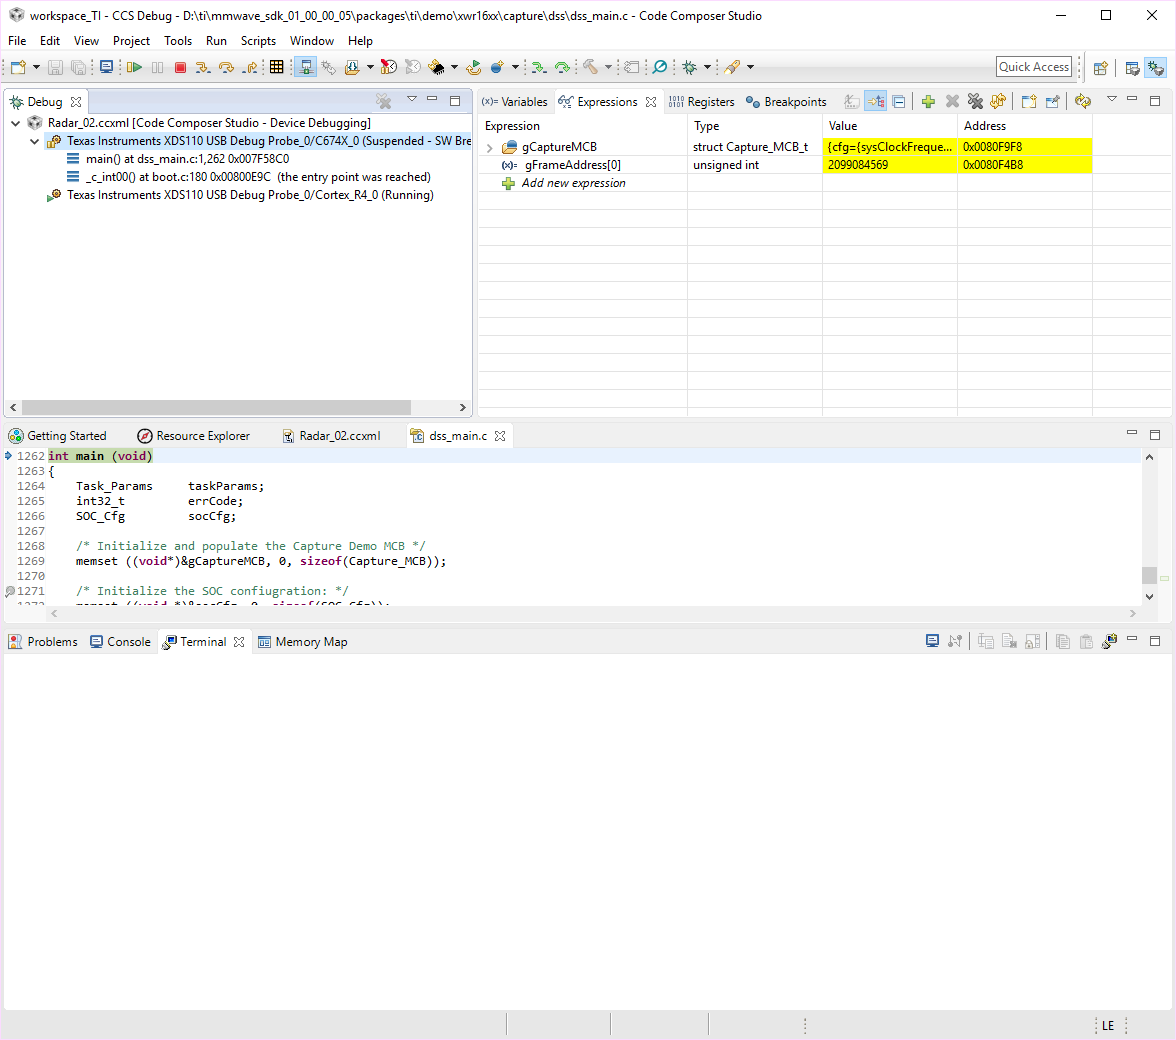Select main() stack frame at dss_main.c

pyautogui.click(x=188, y=159)
